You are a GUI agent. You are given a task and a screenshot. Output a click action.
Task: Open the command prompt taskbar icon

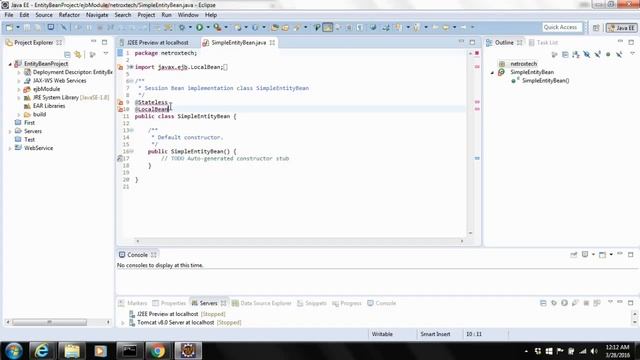130,351
